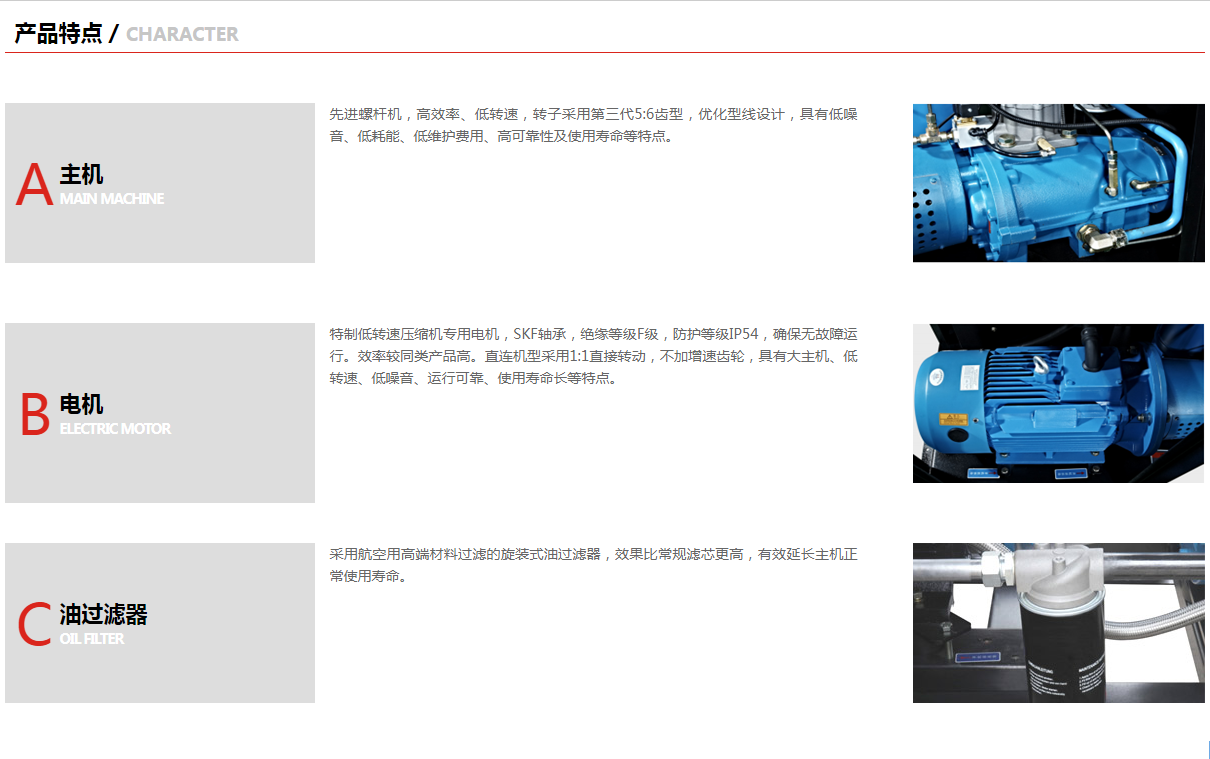1210x759 pixels.
Task: Click the 产品特点 heading
Action: click(58, 34)
